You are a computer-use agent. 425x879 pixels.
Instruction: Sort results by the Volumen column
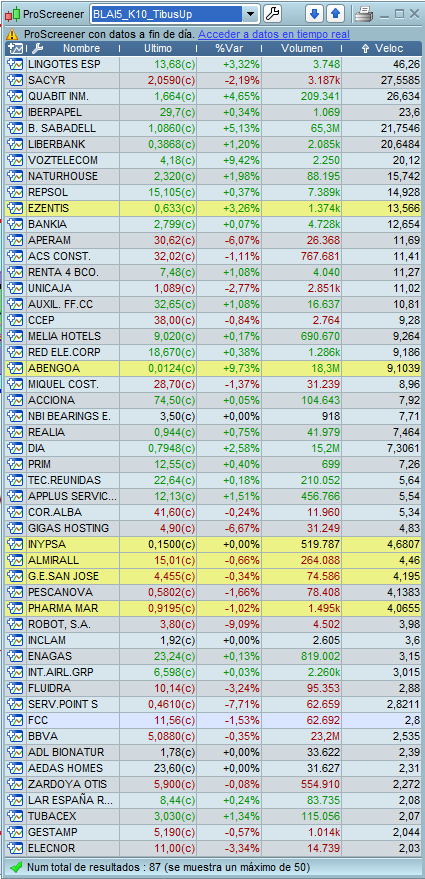[x=302, y=49]
